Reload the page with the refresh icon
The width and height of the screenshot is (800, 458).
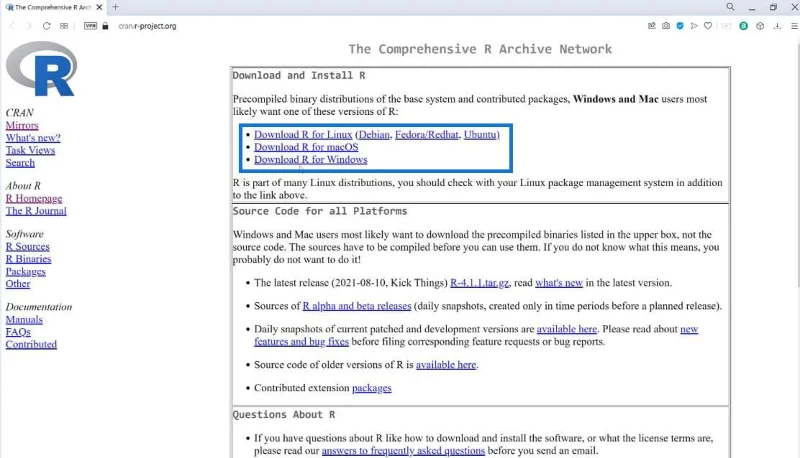(x=46, y=26)
